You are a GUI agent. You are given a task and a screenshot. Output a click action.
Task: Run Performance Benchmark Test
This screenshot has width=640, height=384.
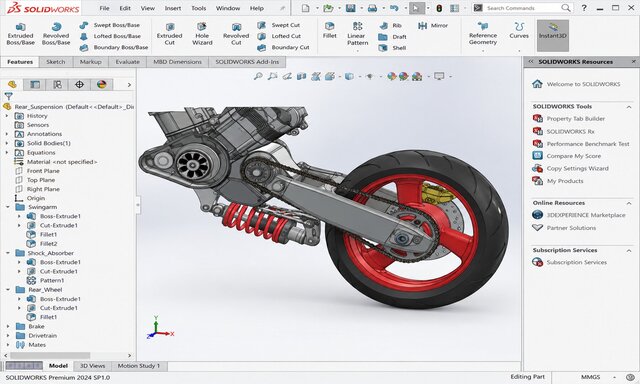coord(581,144)
